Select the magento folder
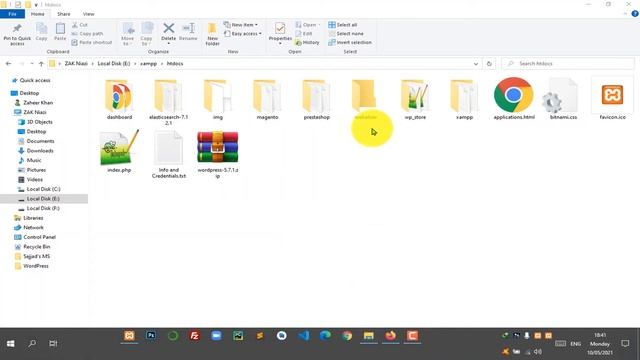640x360 pixels. coord(267,100)
